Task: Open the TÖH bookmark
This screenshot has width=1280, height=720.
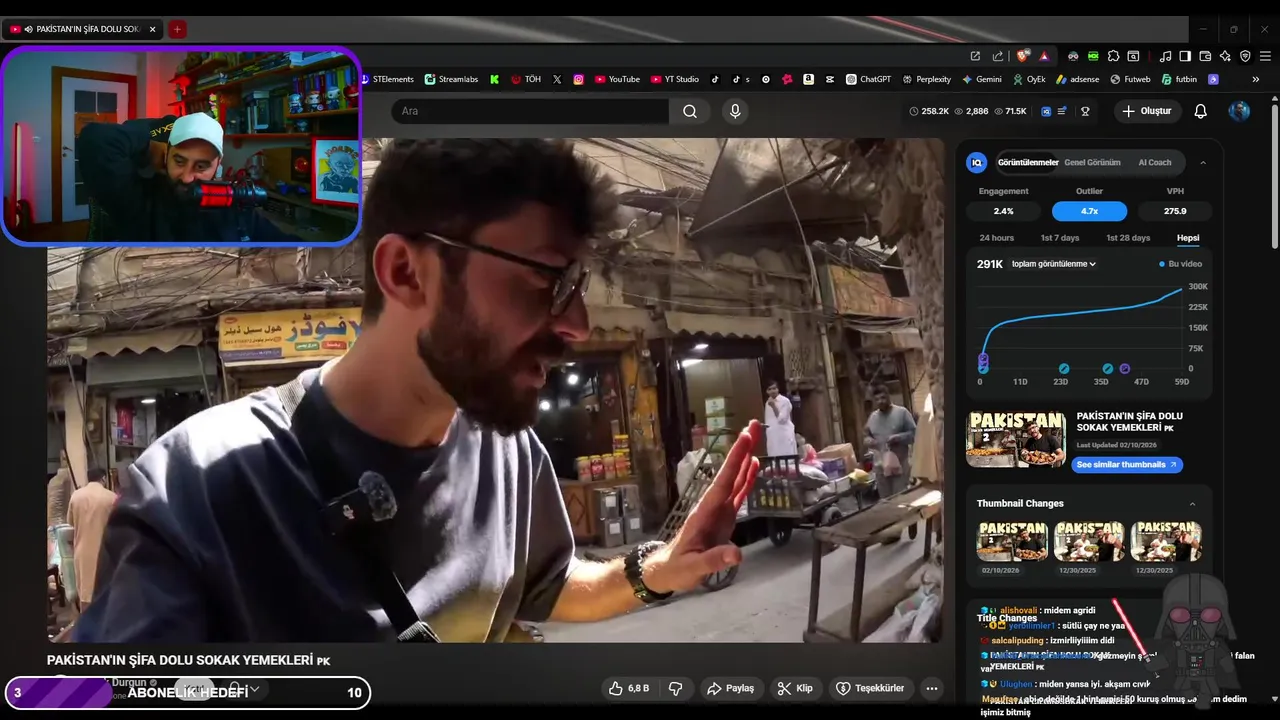Action: point(526,79)
